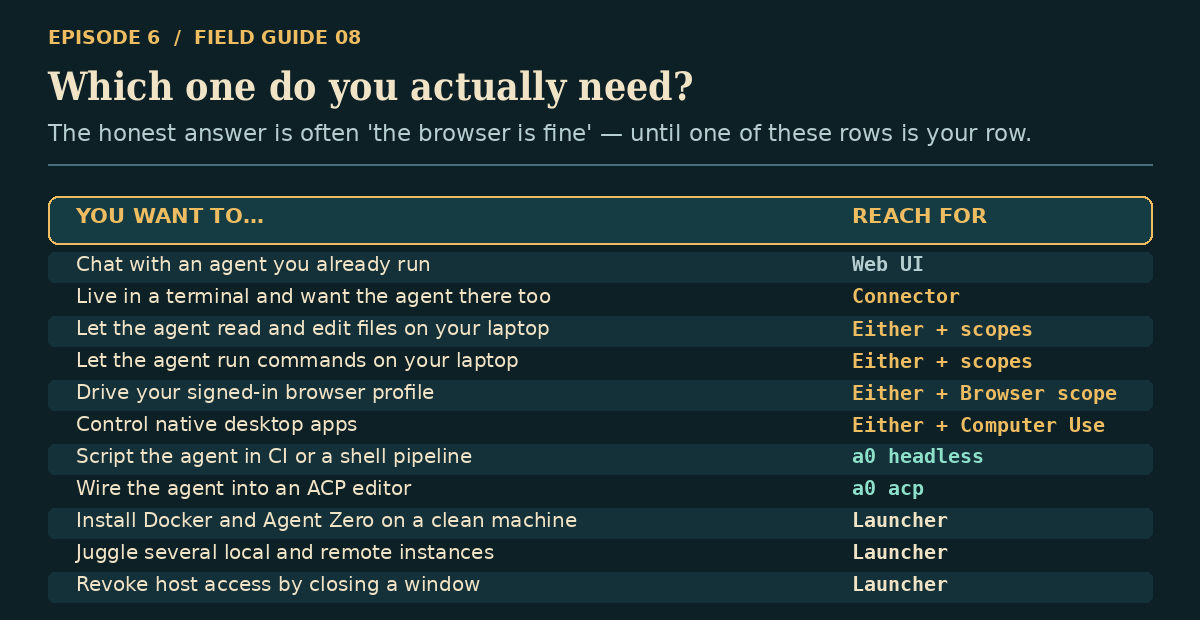This screenshot has height=620, width=1200.
Task: Click 'Install Docker and Agent Zero on a clean machine'
Action: [x=326, y=521]
